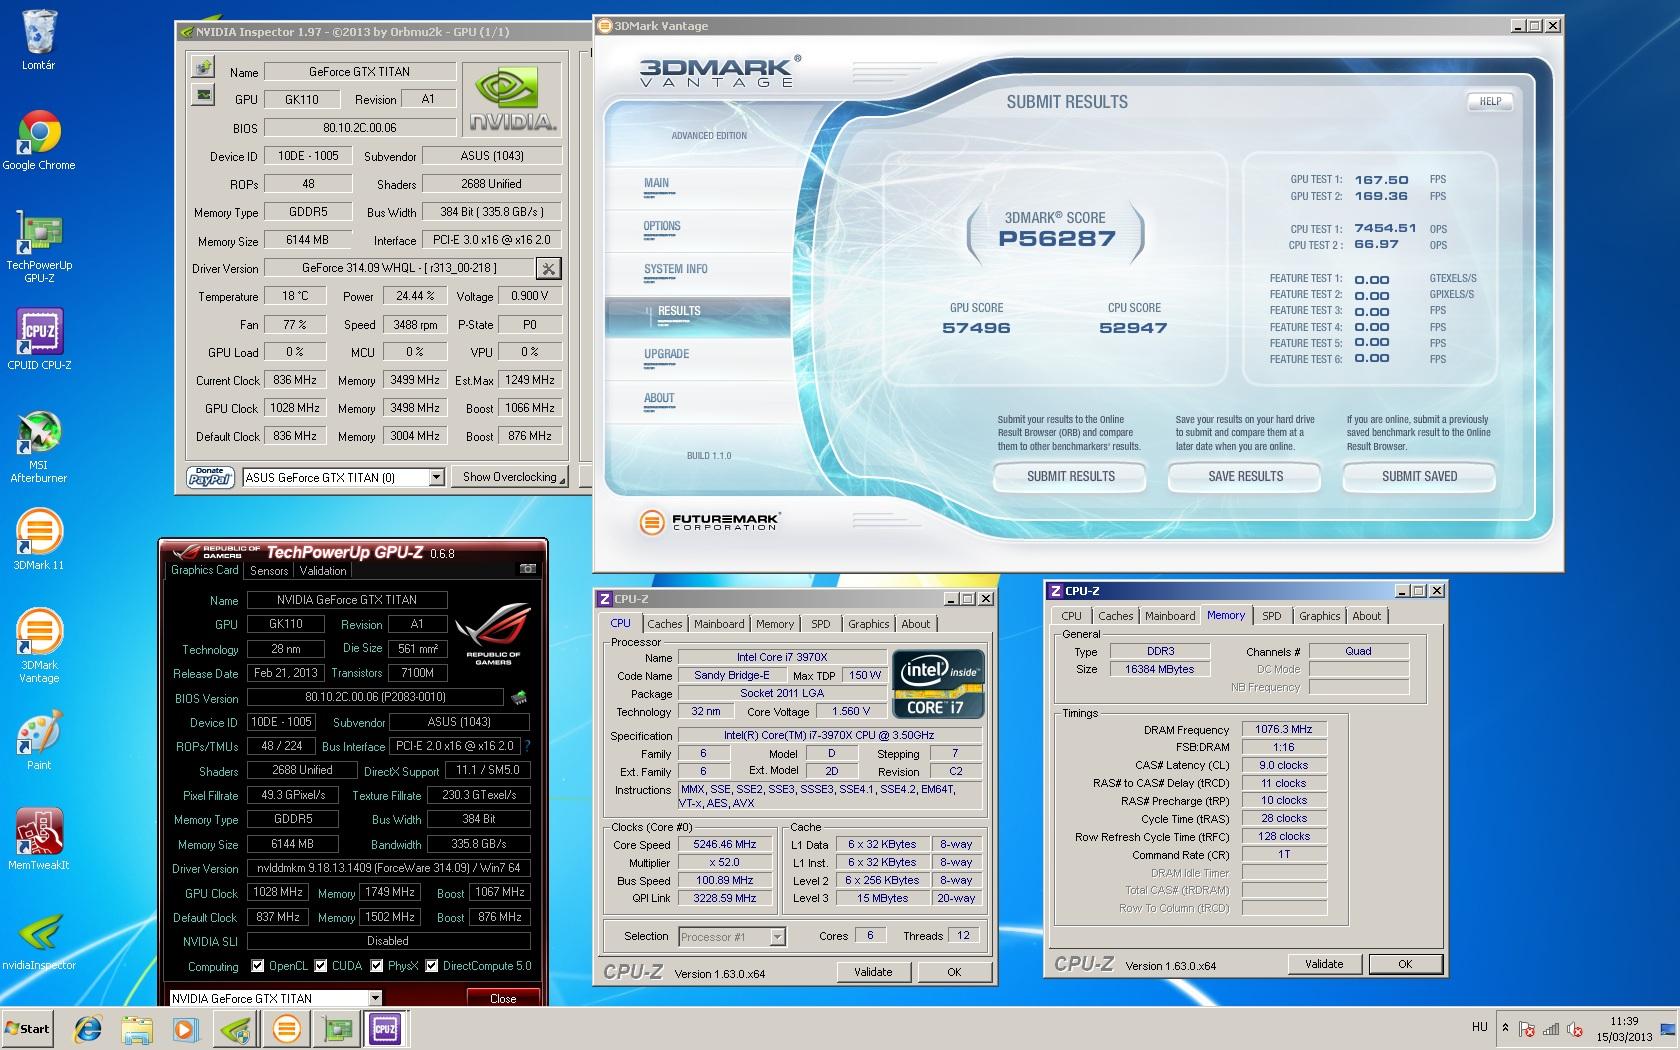Click the HU language indicator in the tray
This screenshot has width=1680, height=1050.
click(x=1480, y=1027)
